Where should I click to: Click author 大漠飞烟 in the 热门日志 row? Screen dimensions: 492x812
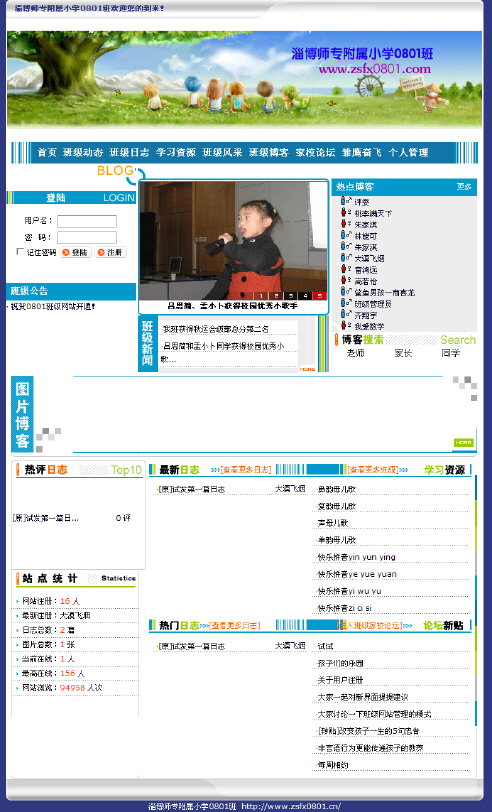[290, 646]
